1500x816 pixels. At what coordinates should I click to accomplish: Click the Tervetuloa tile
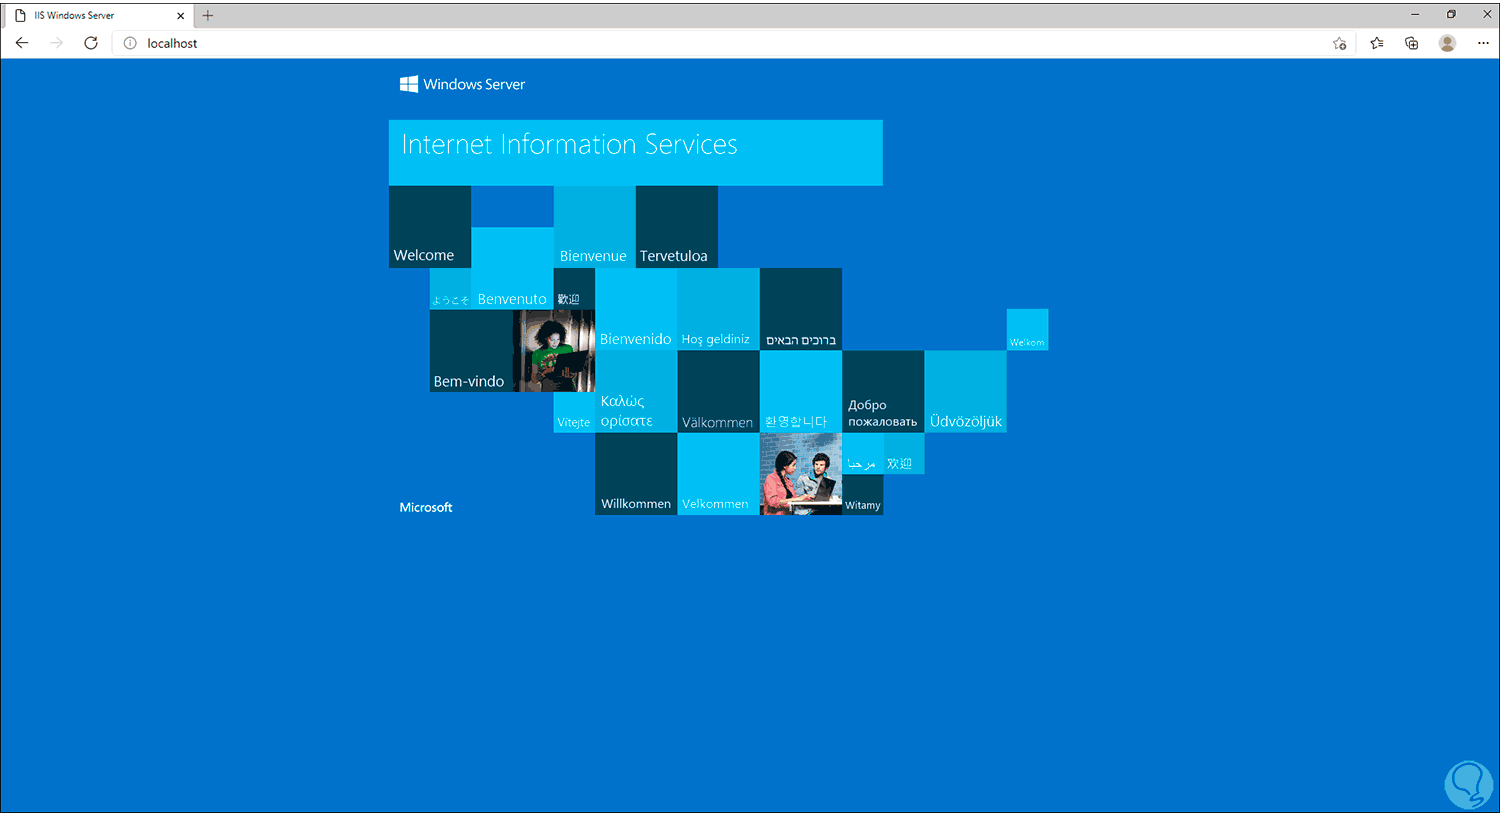tap(677, 227)
